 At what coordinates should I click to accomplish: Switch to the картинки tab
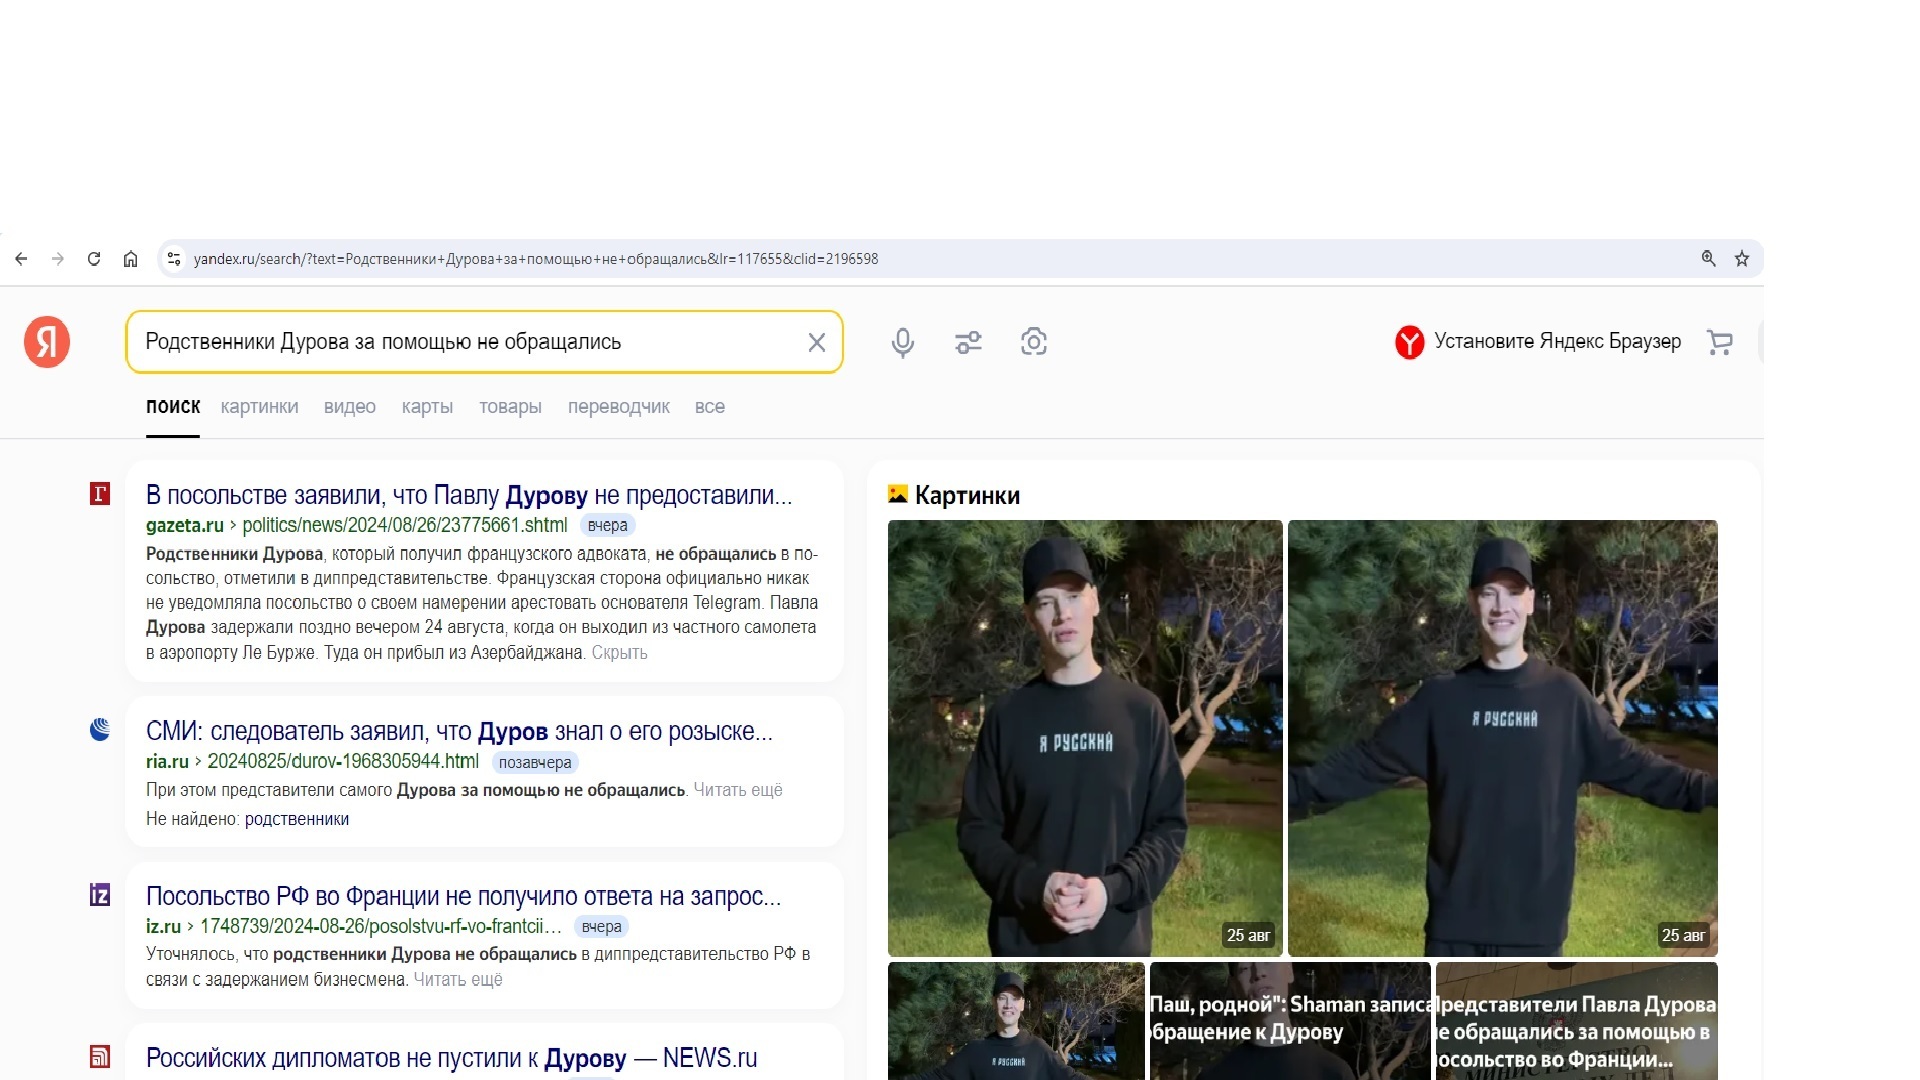(259, 407)
